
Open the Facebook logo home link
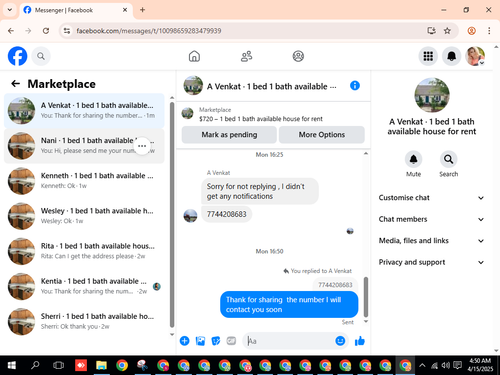coord(17,56)
